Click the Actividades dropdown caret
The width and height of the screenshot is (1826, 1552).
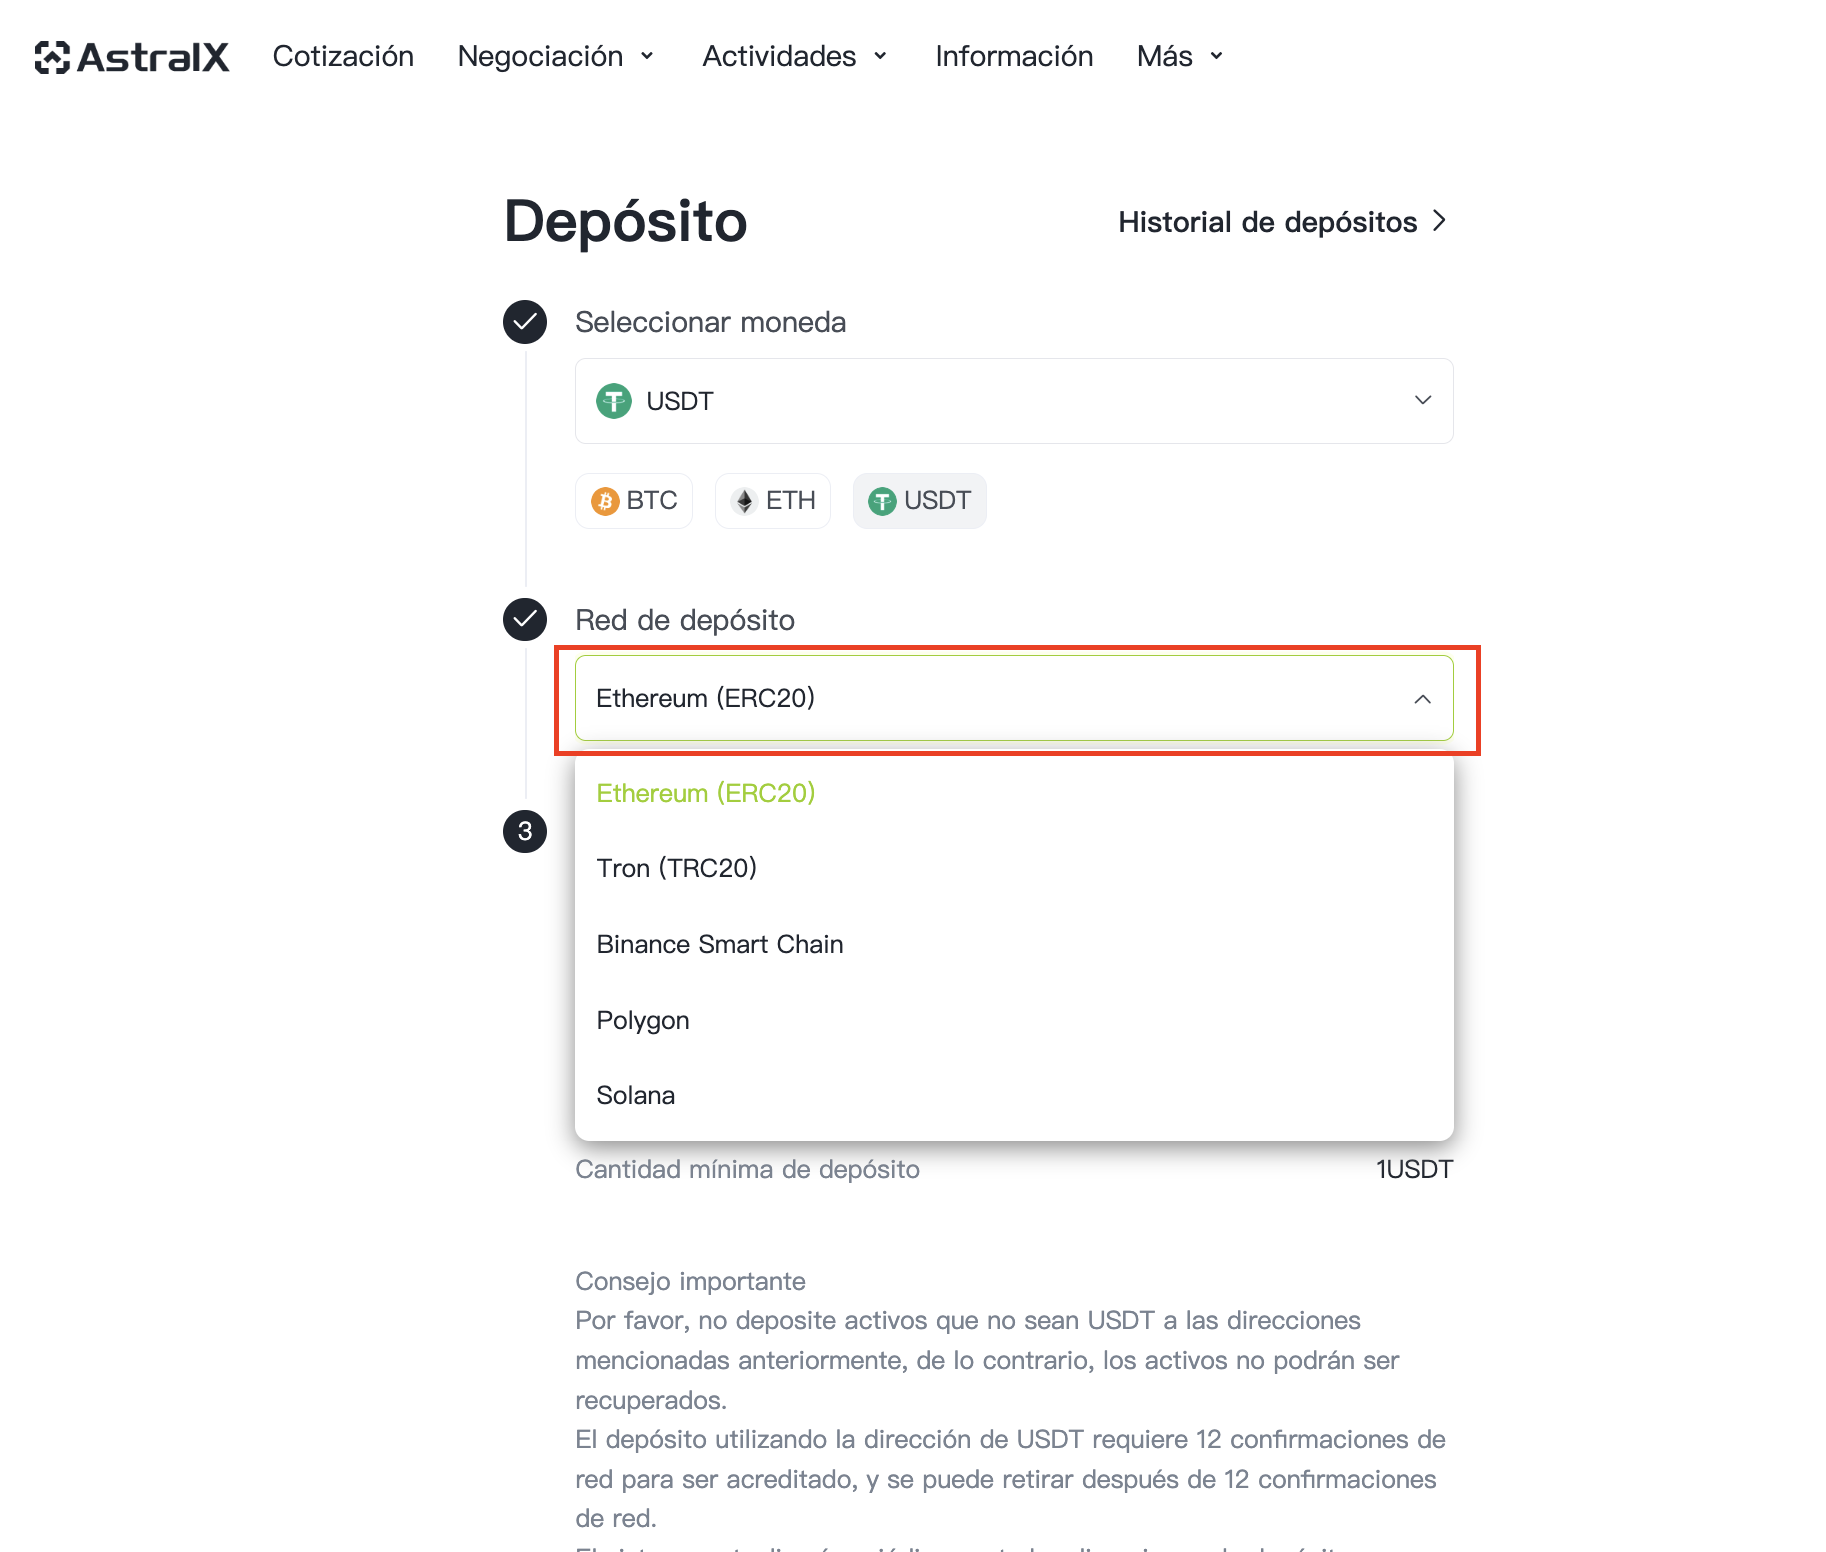[880, 56]
